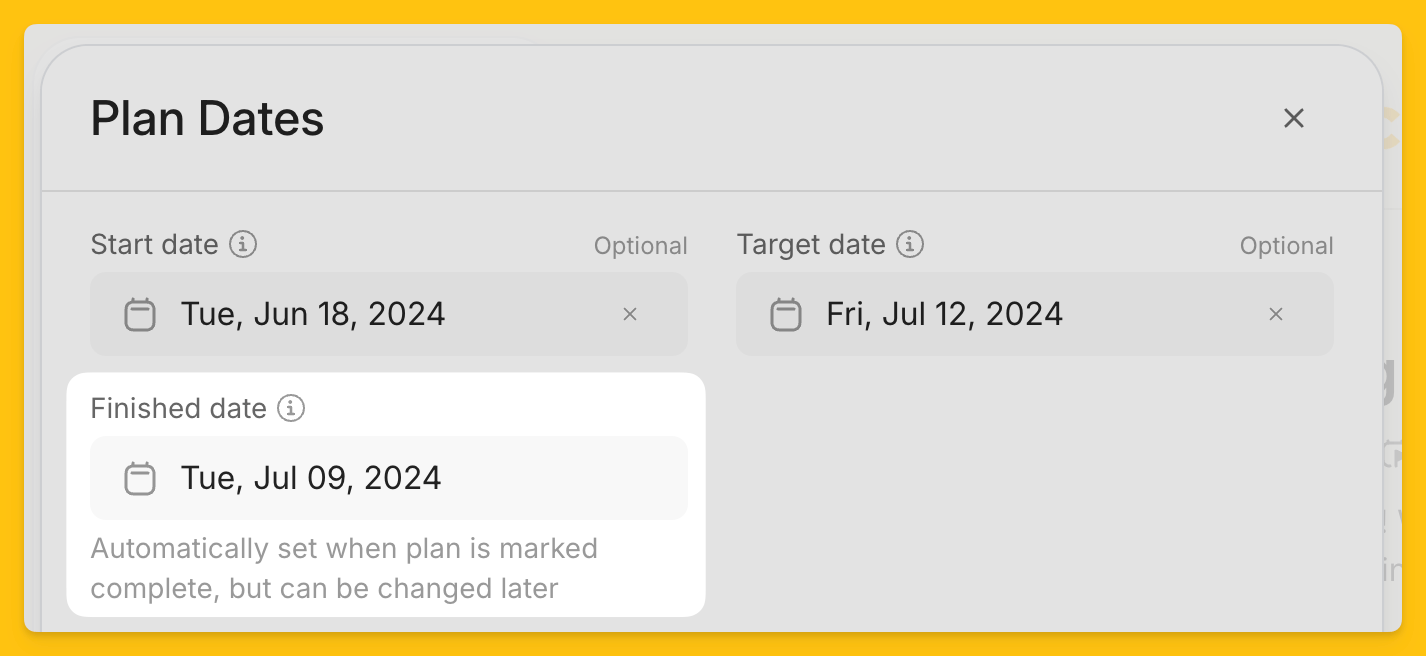Show info tooltip for Finished date
The image size is (1426, 656).
pos(291,408)
